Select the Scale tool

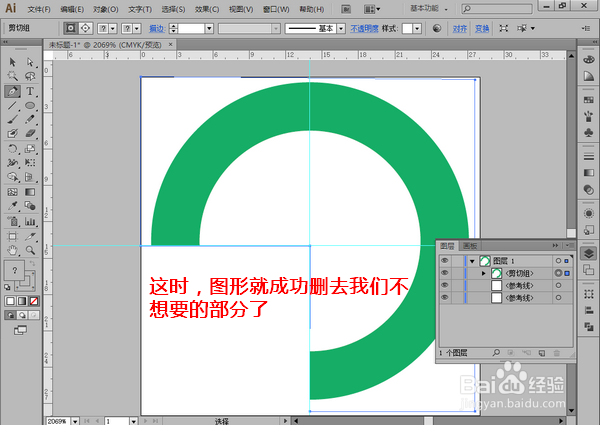pyautogui.click(x=30, y=148)
